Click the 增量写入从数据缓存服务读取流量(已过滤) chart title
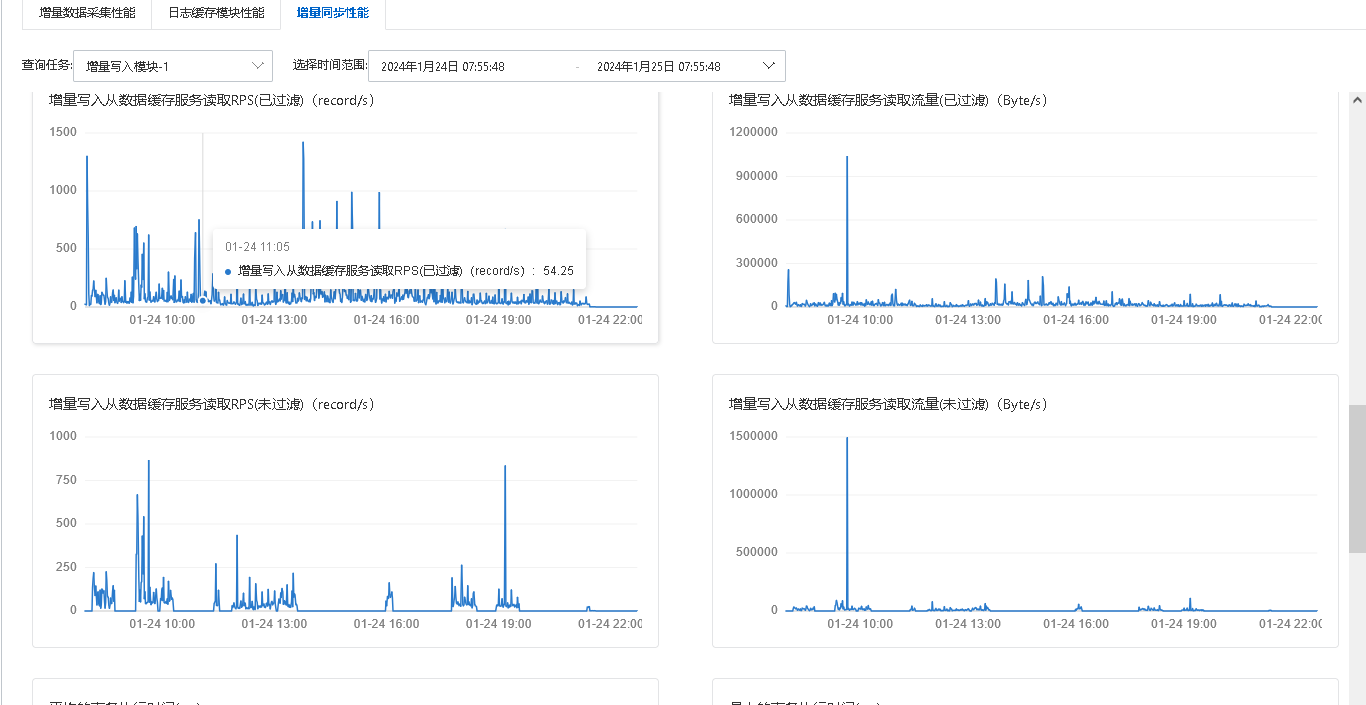1366x705 pixels. coord(889,100)
